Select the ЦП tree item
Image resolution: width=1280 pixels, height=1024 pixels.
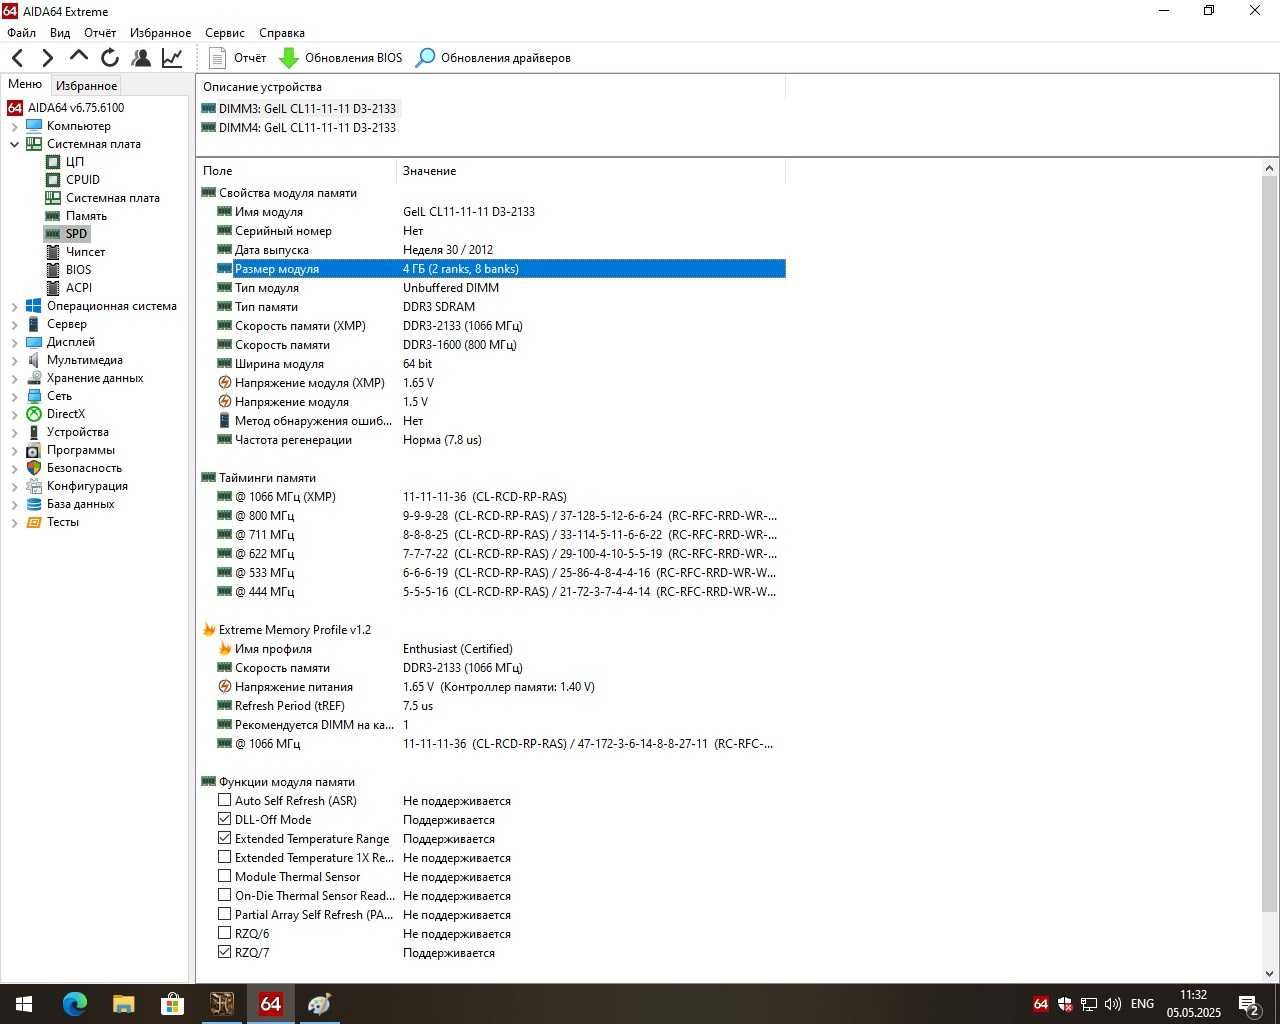pyautogui.click(x=75, y=161)
